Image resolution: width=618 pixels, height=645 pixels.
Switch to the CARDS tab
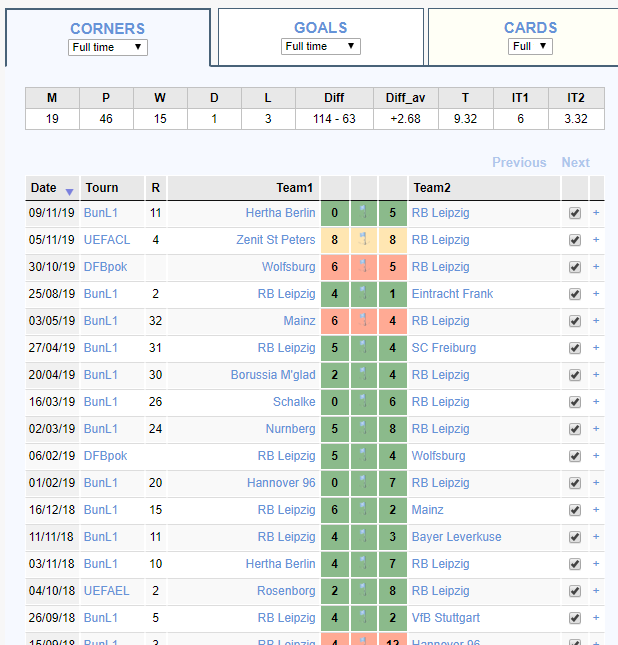pos(530,28)
